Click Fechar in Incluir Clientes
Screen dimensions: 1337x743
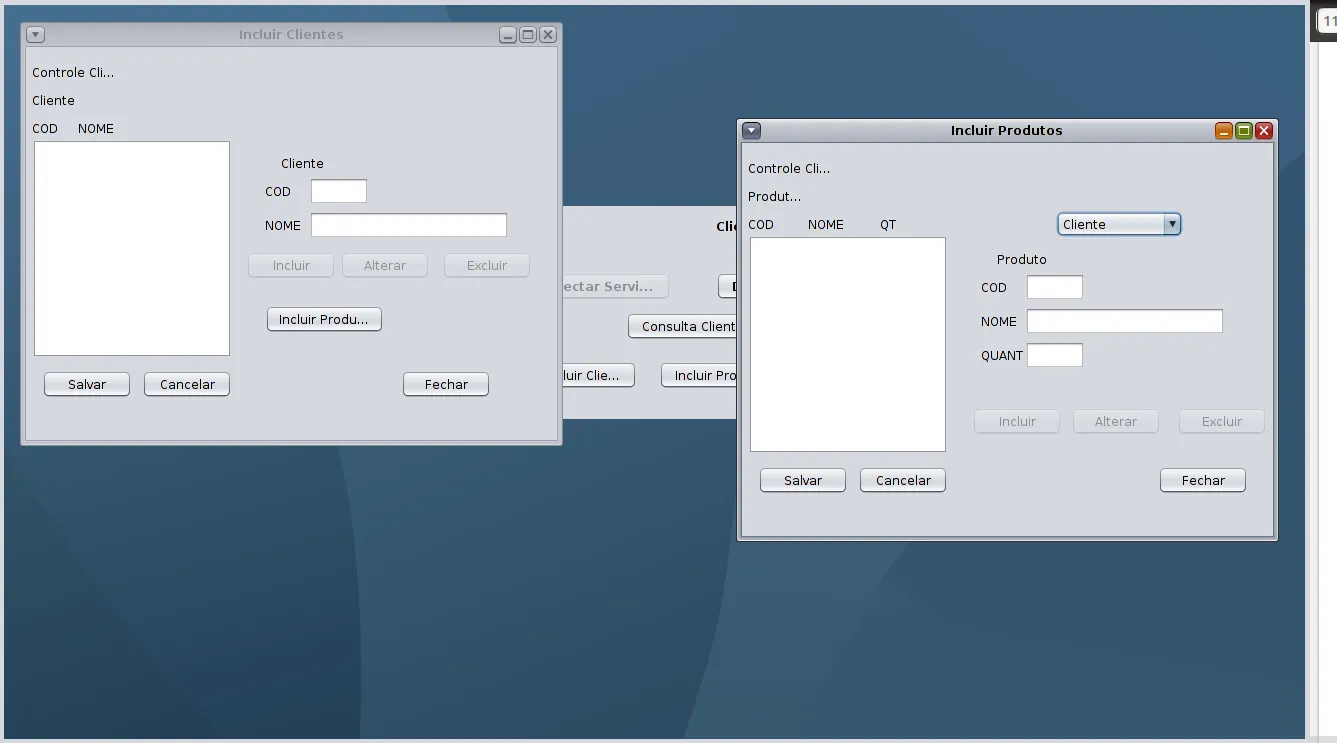pyautogui.click(x=446, y=384)
